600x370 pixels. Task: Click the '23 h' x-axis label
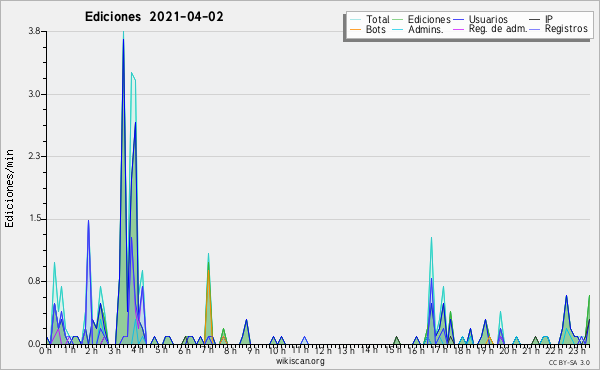577,351
